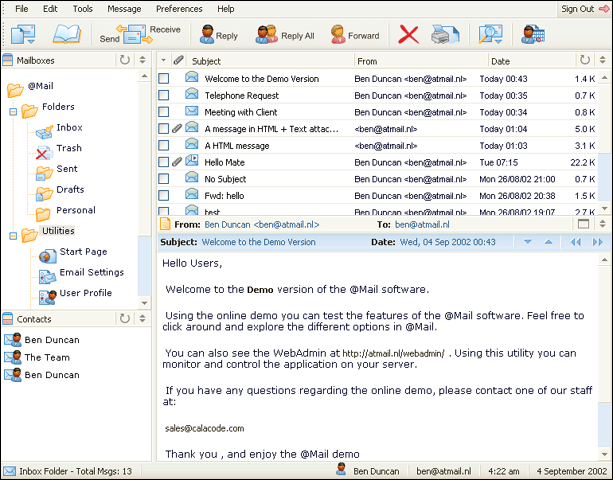Open The Team contact
613x480 pixels.
[47, 357]
